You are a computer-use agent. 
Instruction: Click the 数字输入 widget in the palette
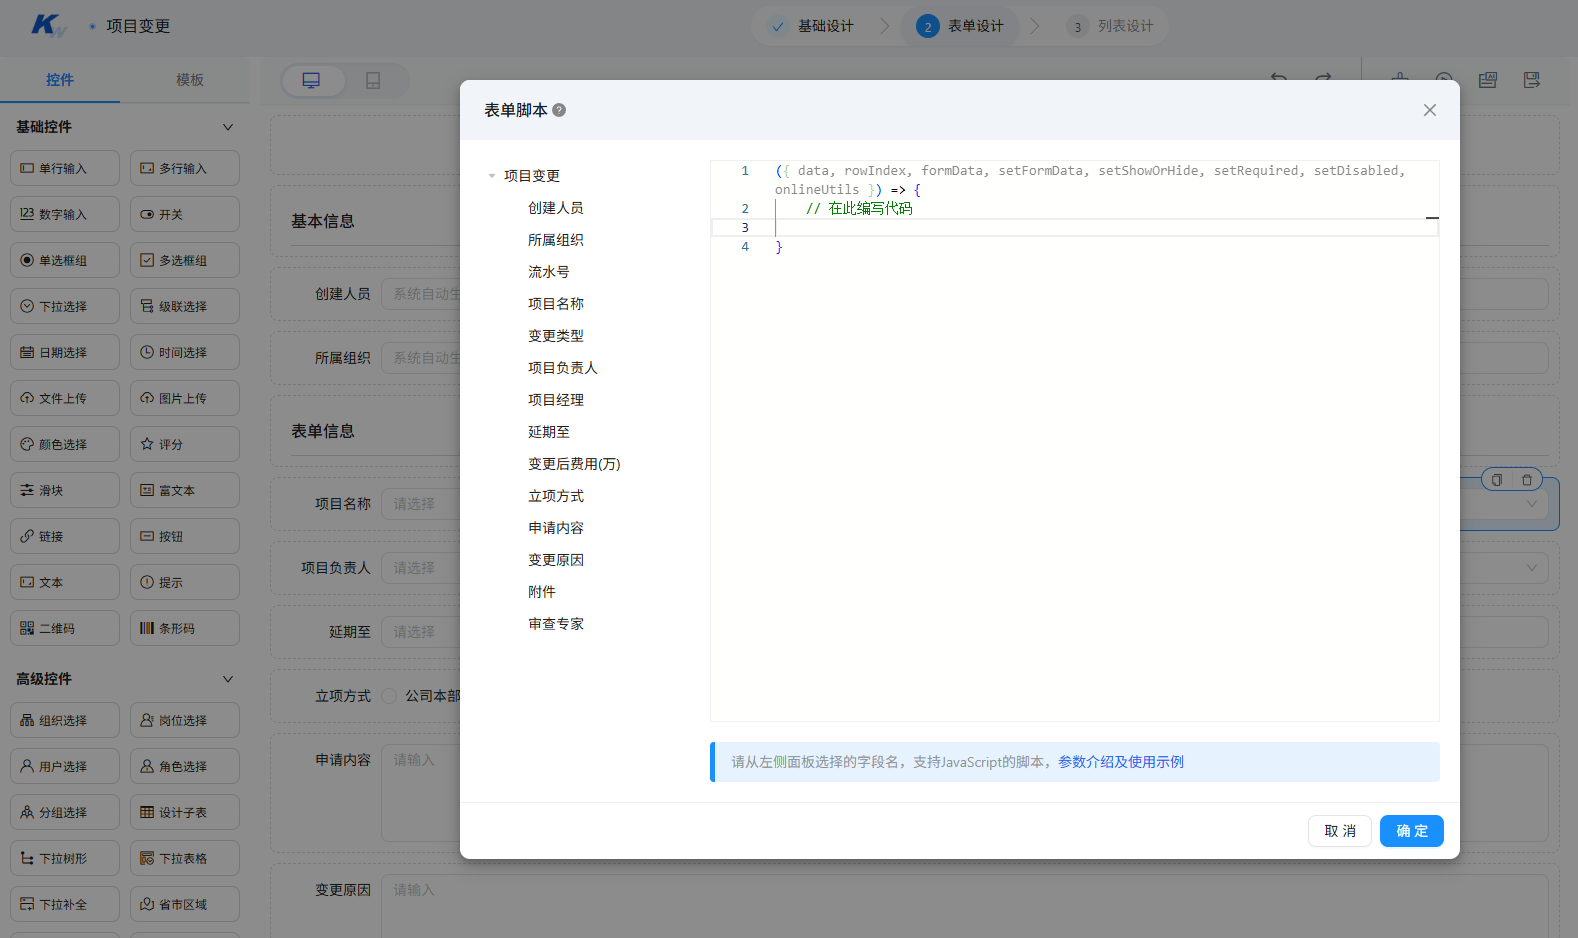(x=65, y=214)
